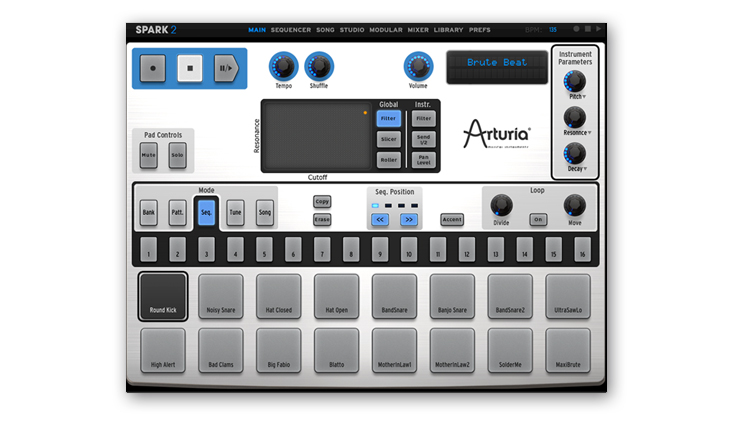Select Seq. mode

click(x=207, y=212)
